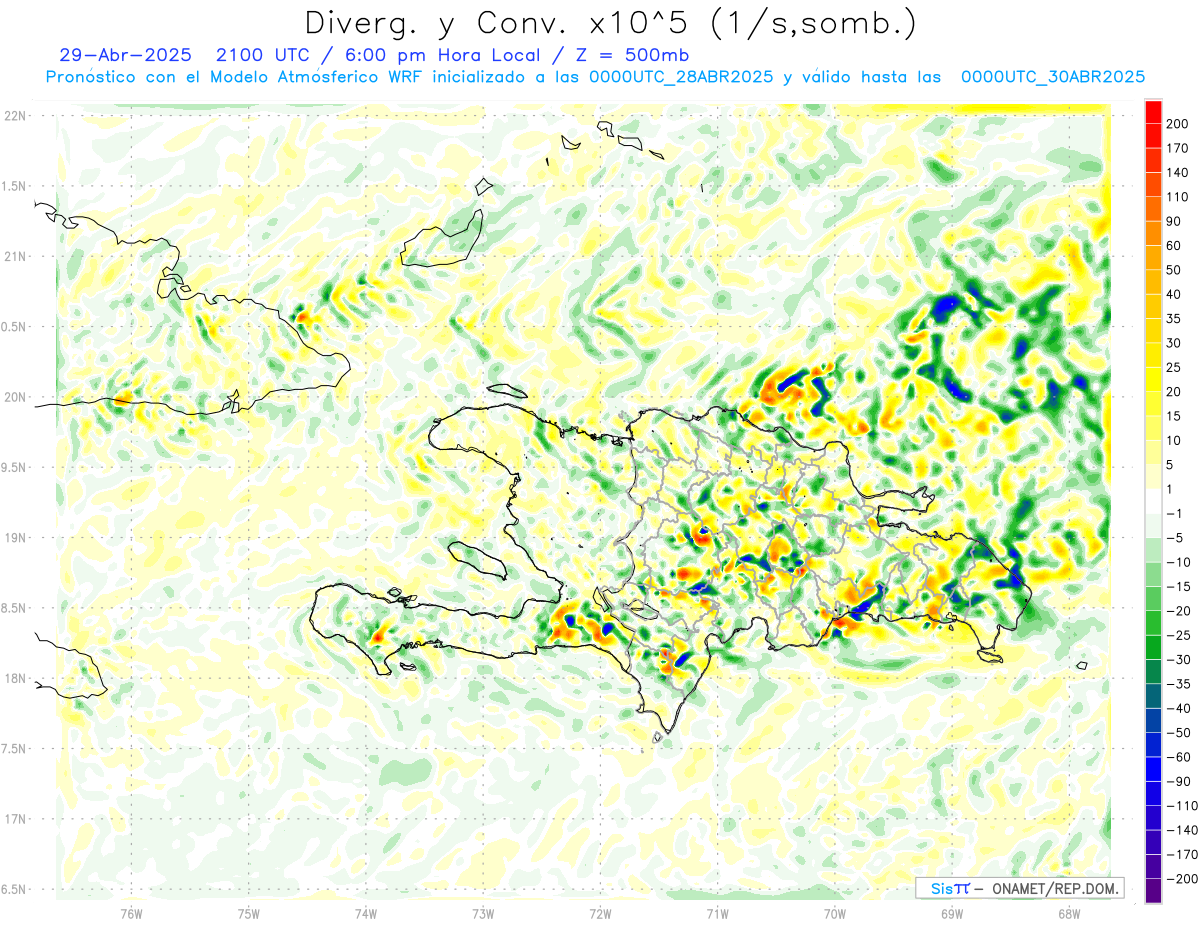
Task: Click the negative '-170' colorbar label
Action: 1181,854
